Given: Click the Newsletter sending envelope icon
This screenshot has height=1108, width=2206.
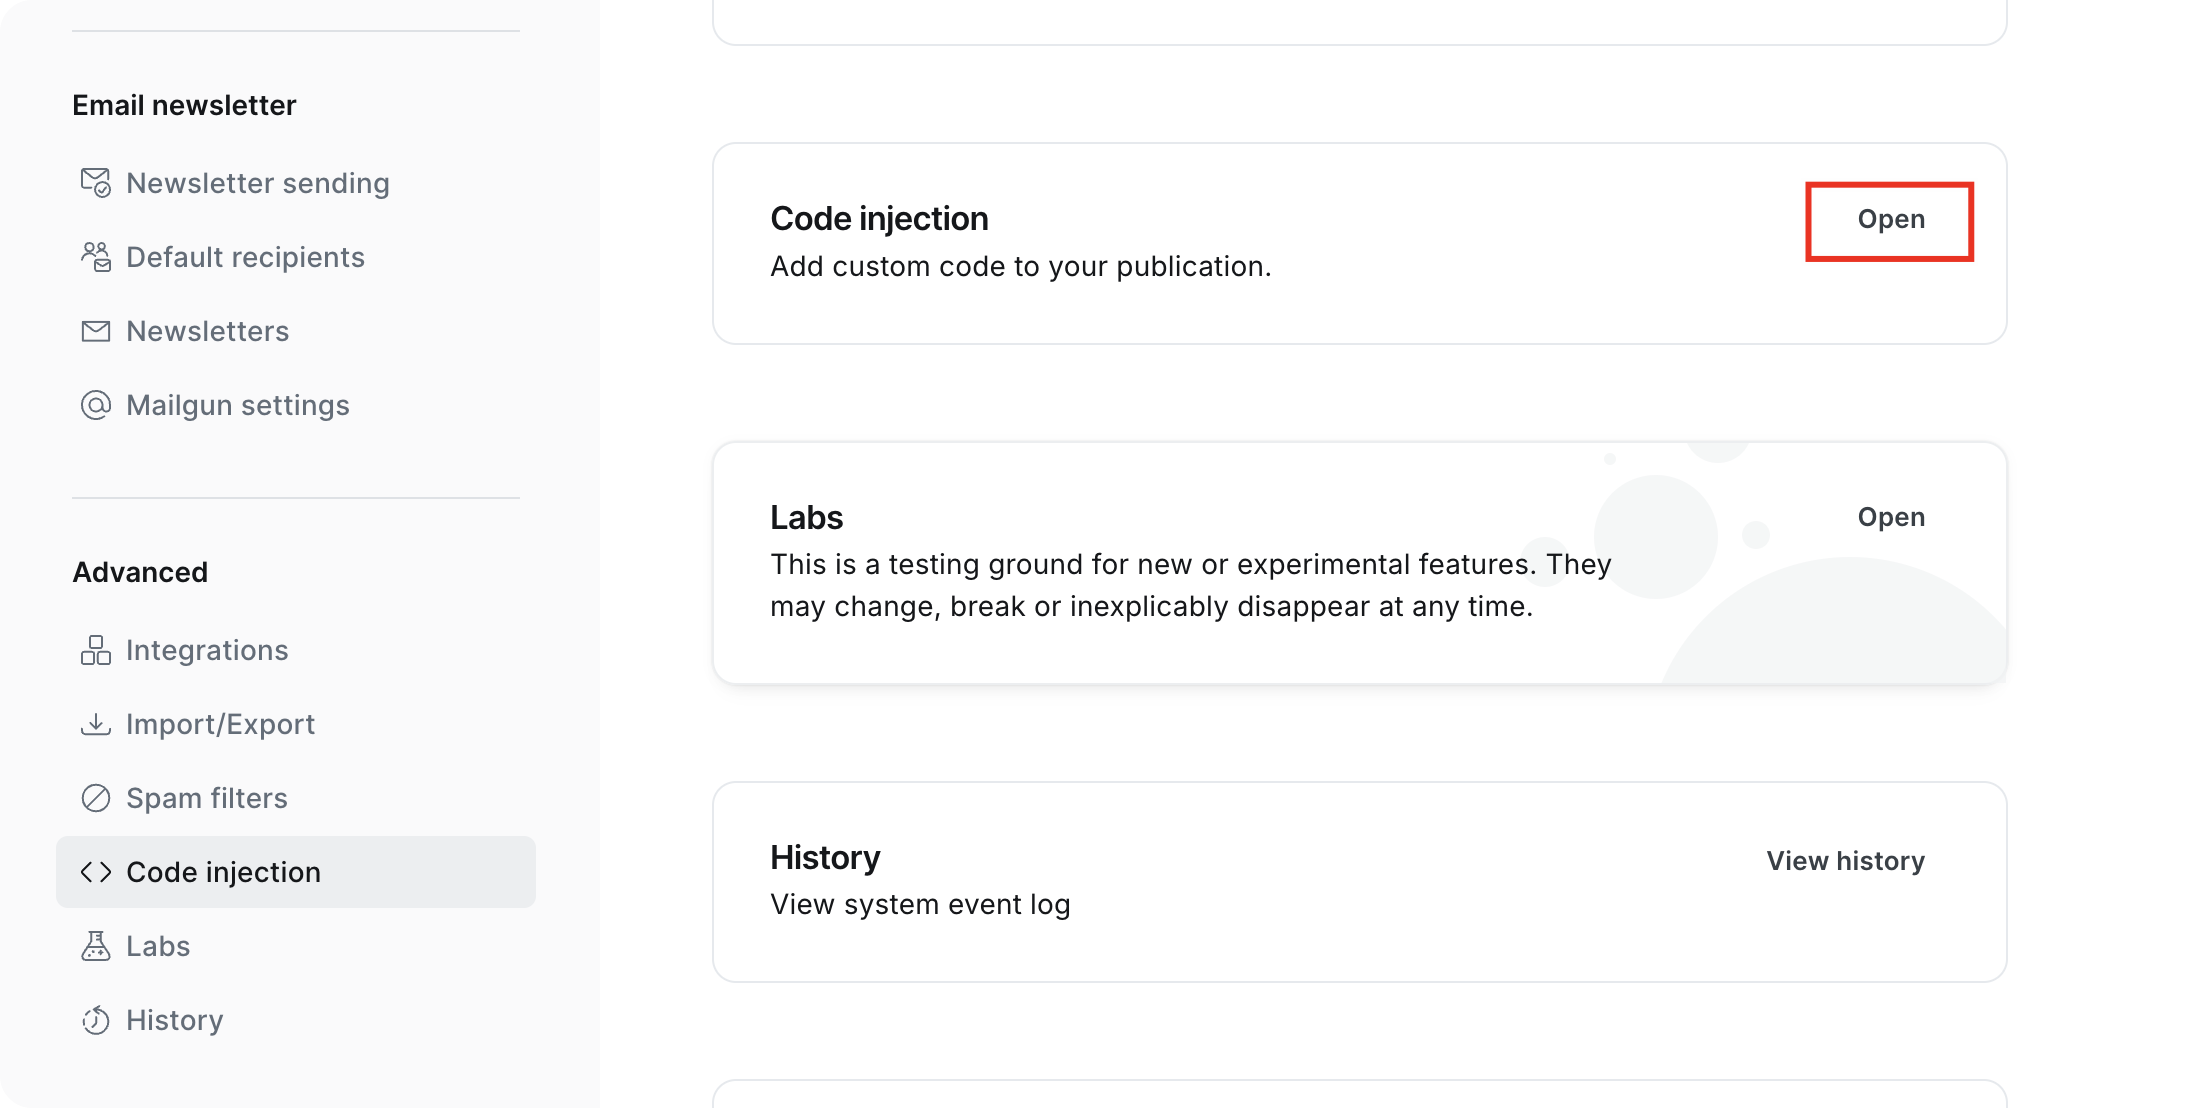Looking at the screenshot, I should pos(96,183).
